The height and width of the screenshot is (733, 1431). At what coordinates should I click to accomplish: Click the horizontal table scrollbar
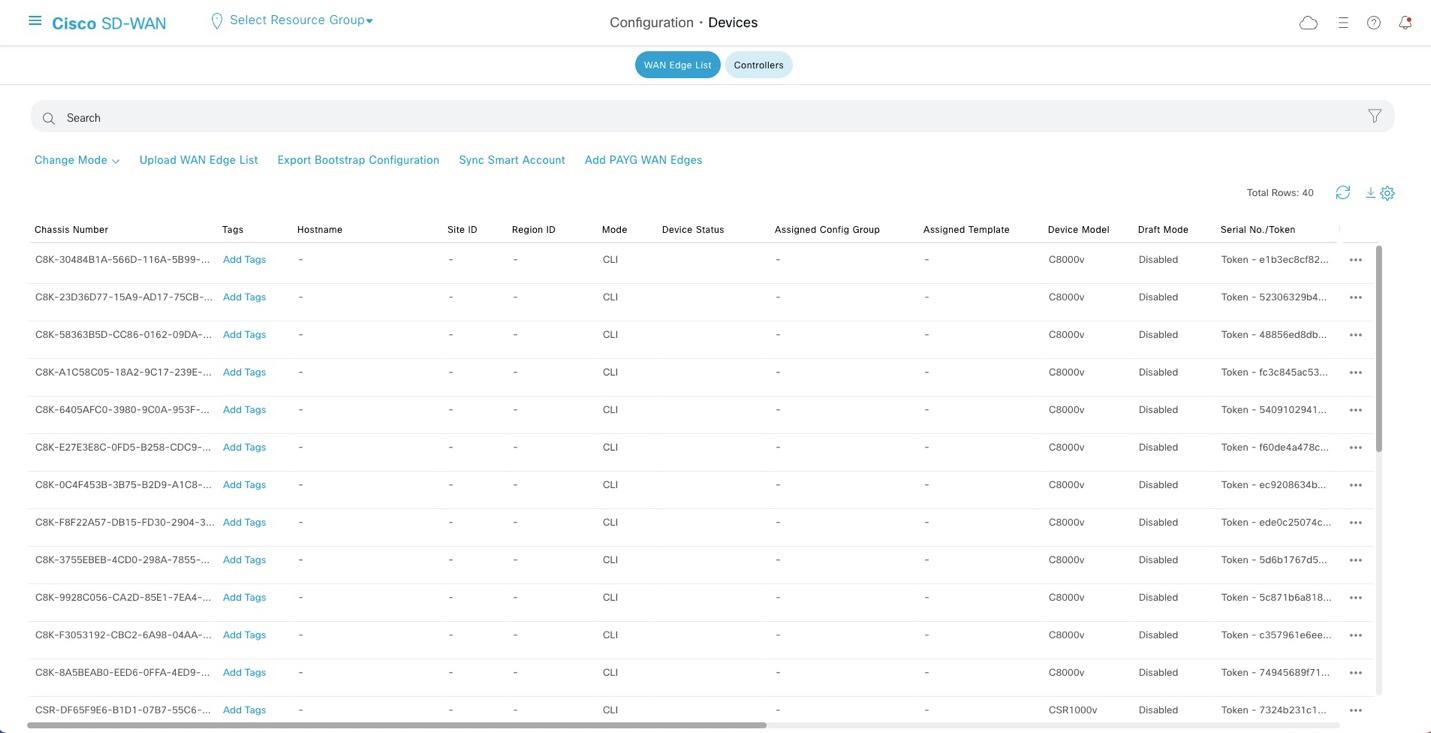[396, 725]
